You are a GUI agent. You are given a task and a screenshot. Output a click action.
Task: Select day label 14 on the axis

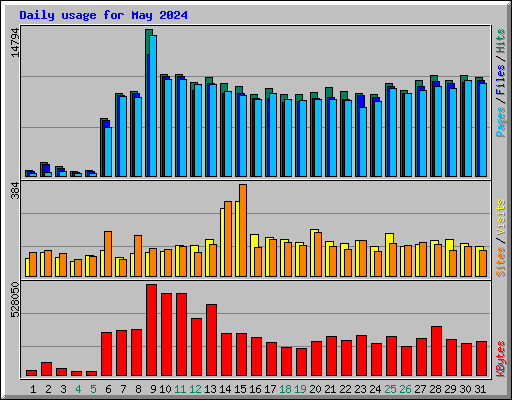point(225,389)
